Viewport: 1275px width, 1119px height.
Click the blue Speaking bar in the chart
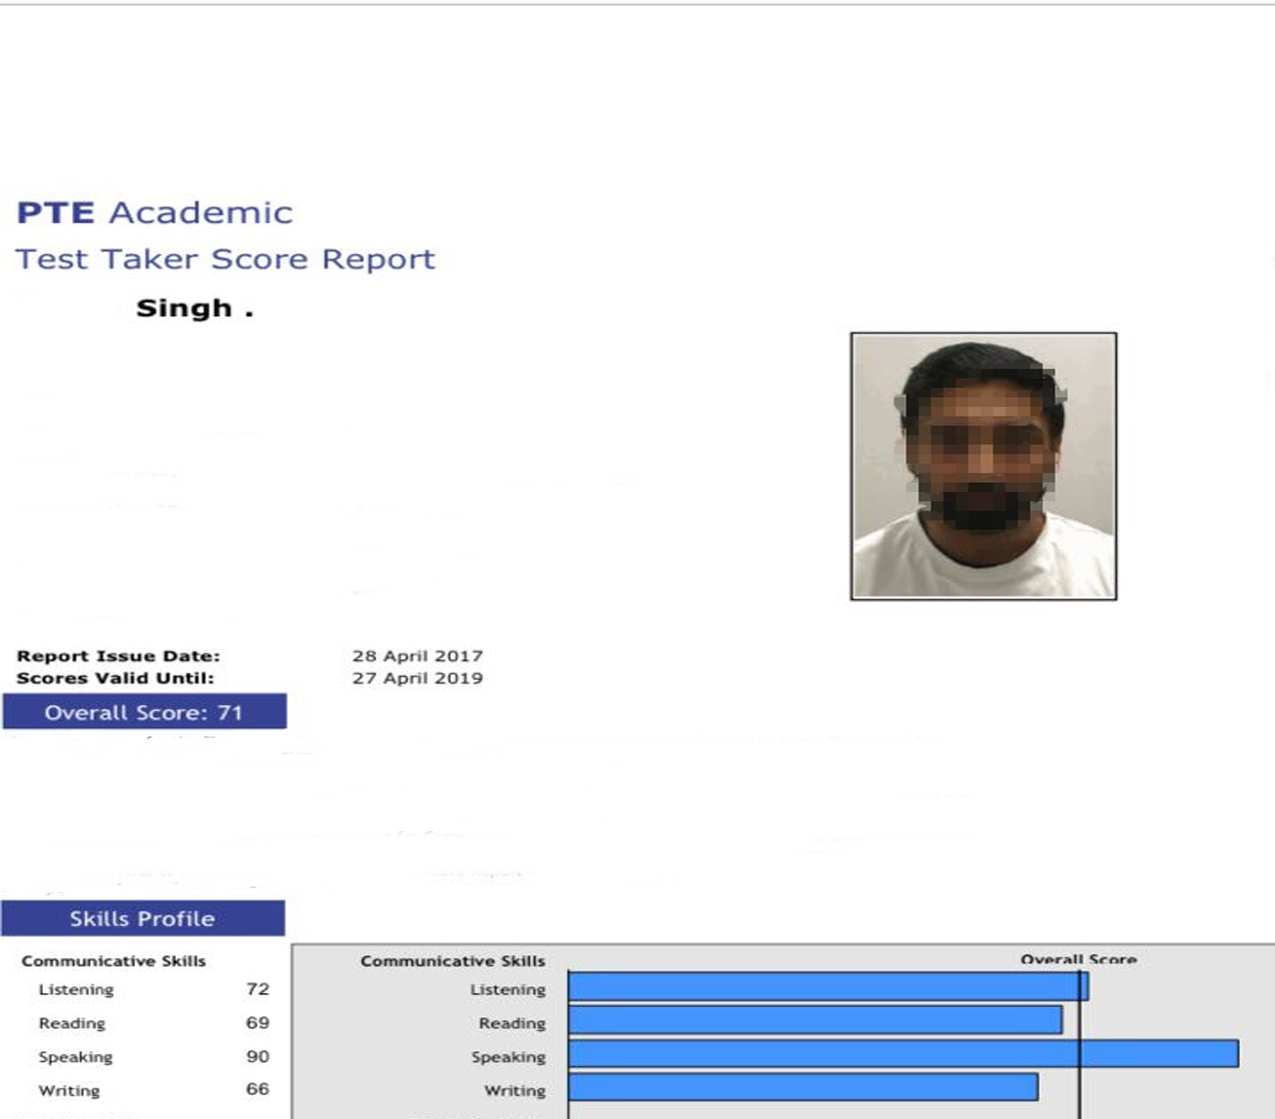(903, 1054)
